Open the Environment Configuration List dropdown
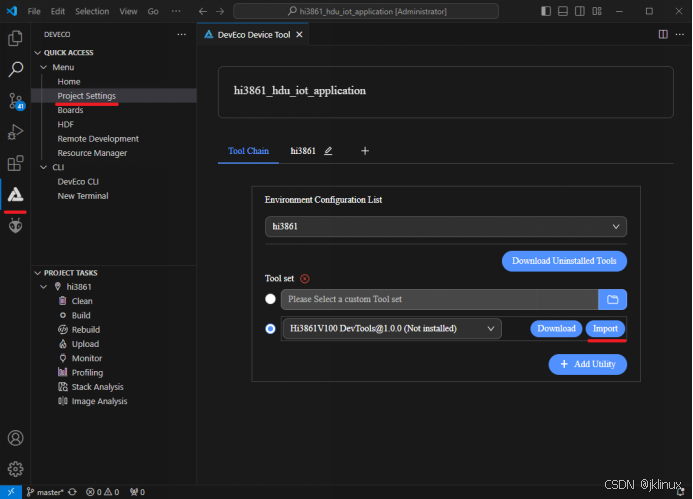Viewport: 693px width, 499px height. click(446, 227)
